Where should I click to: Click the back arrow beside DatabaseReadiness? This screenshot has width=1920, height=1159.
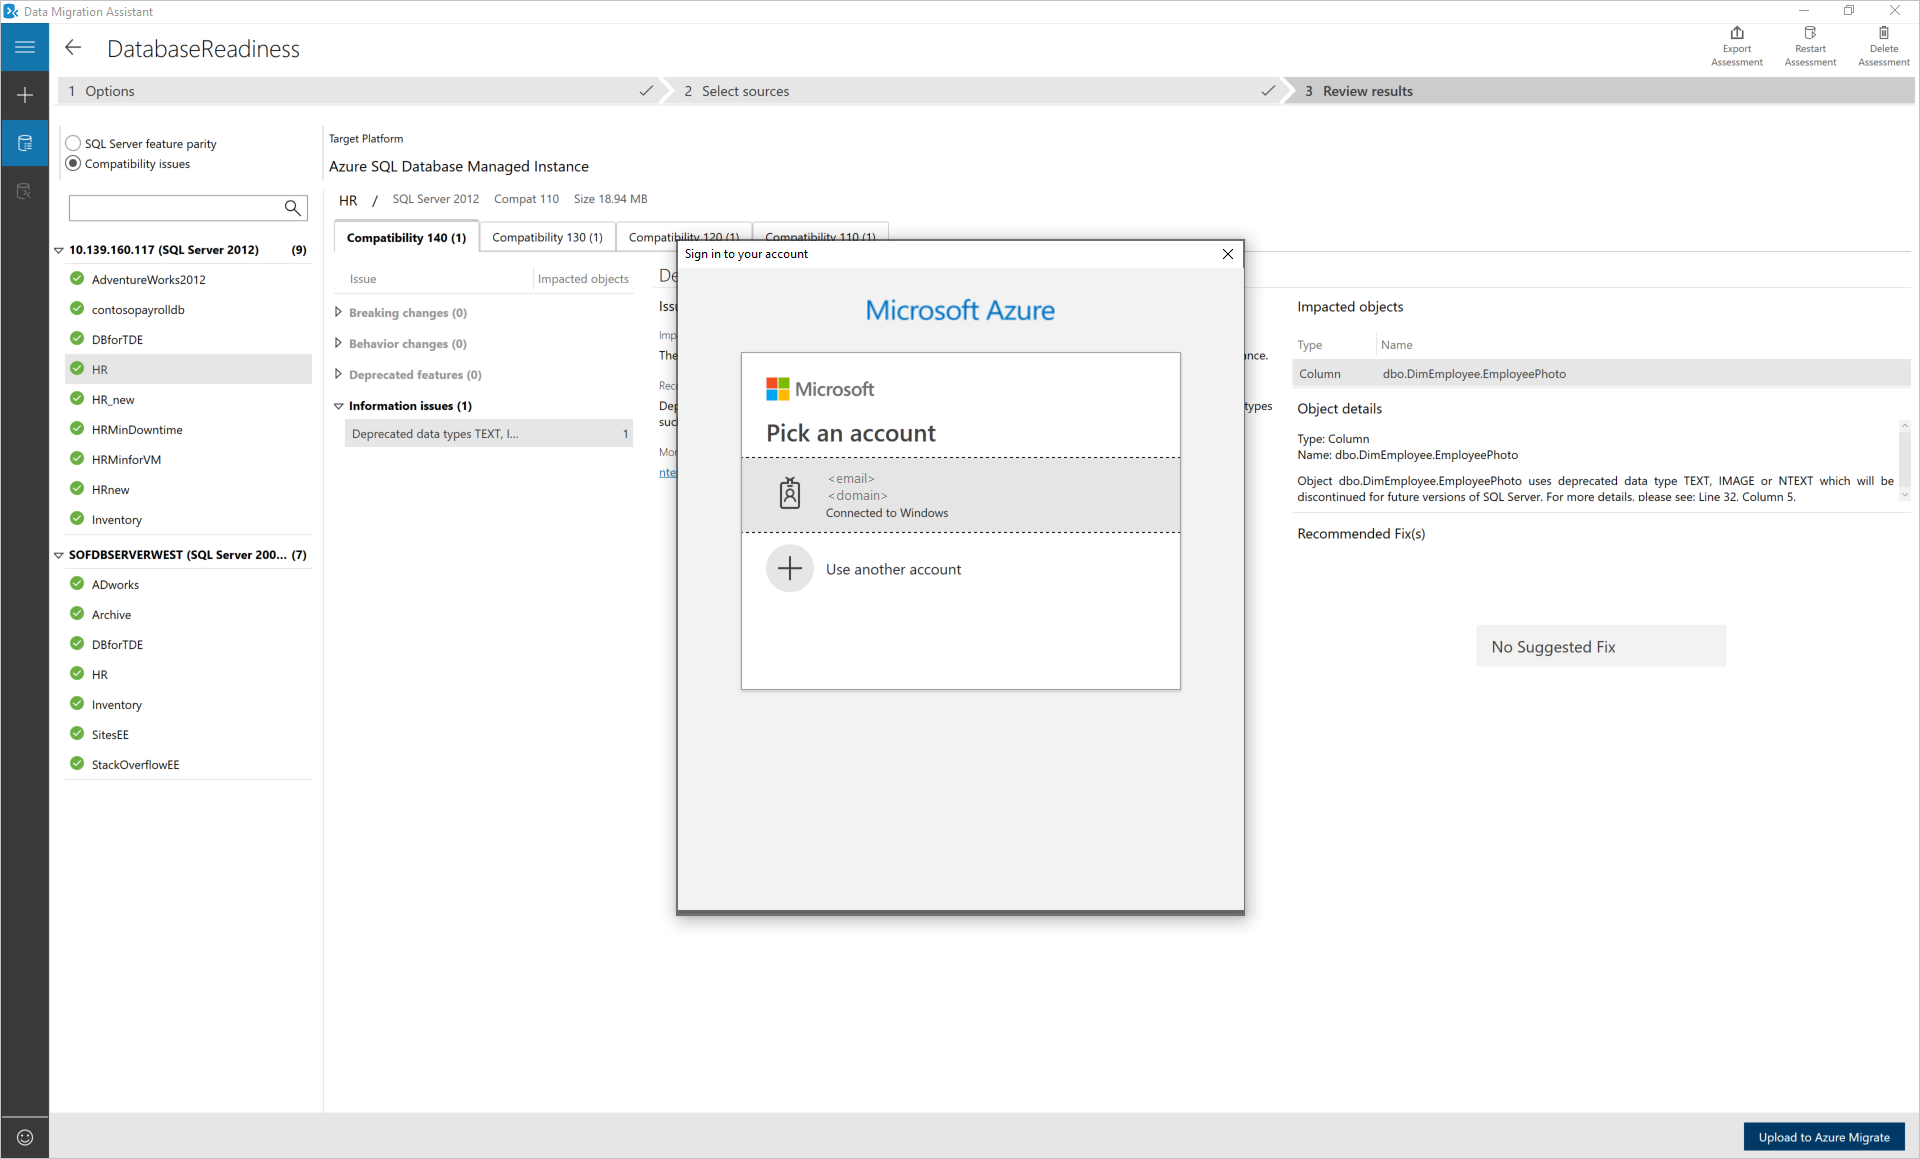tap(73, 48)
